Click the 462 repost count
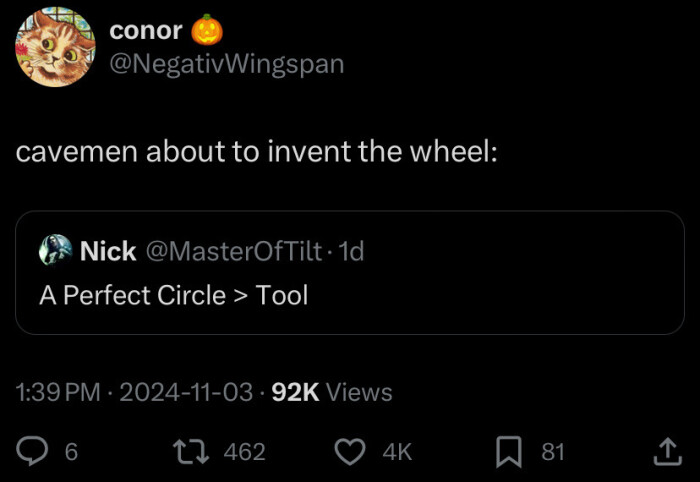Screen dimensions: 700x482 click(x=244, y=452)
